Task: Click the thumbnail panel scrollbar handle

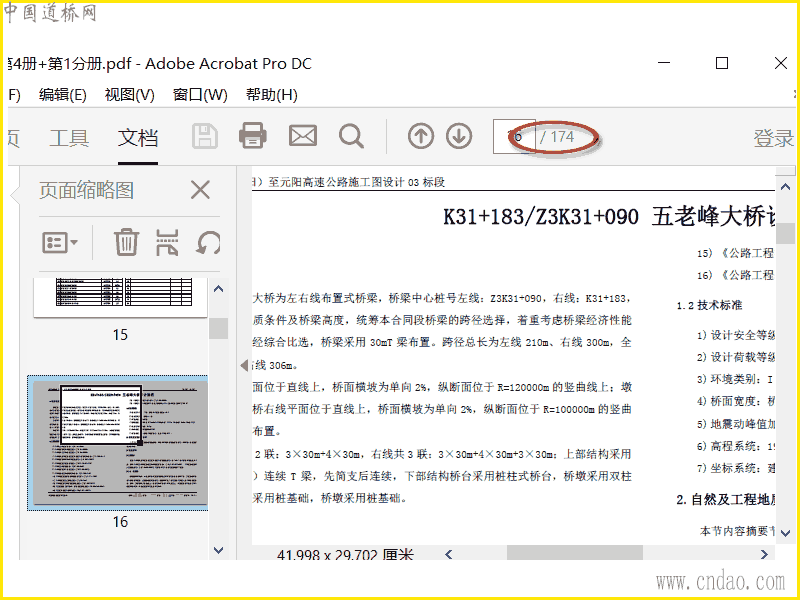Action: point(218,328)
